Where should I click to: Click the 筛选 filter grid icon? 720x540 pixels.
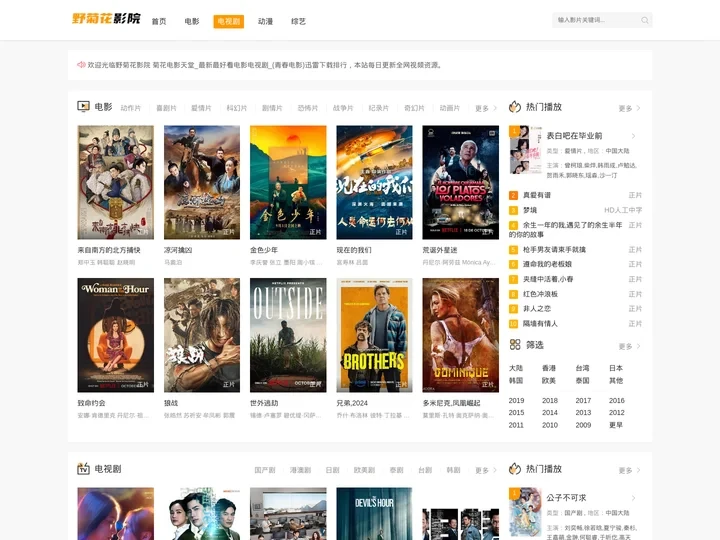click(x=515, y=345)
